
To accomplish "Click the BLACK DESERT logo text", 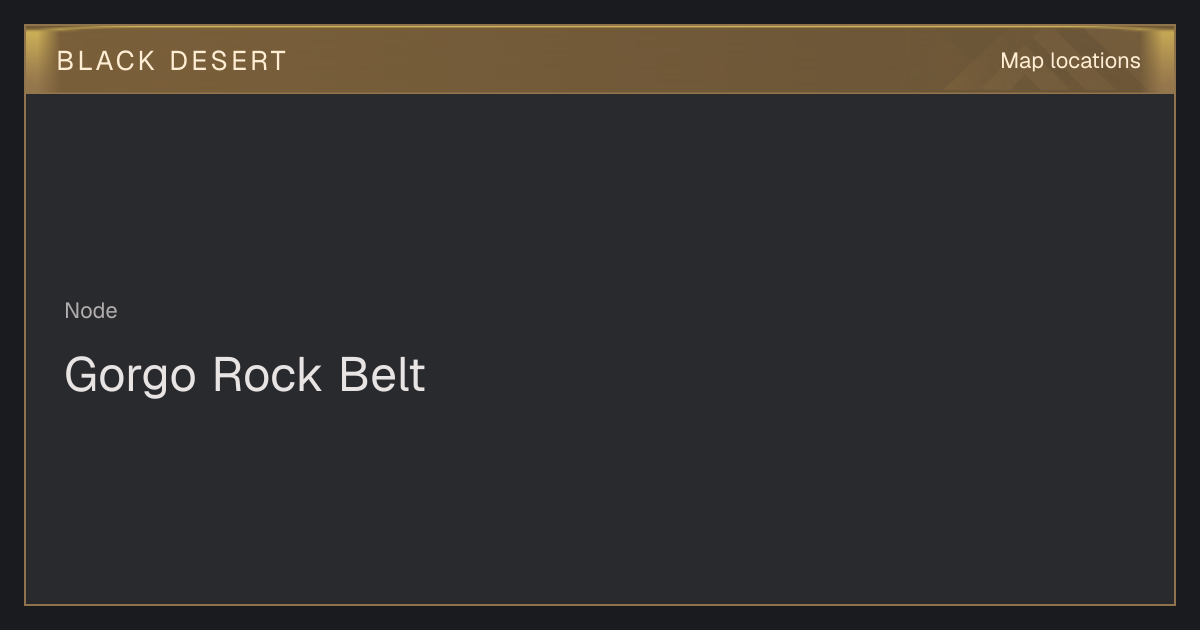I will point(172,61).
